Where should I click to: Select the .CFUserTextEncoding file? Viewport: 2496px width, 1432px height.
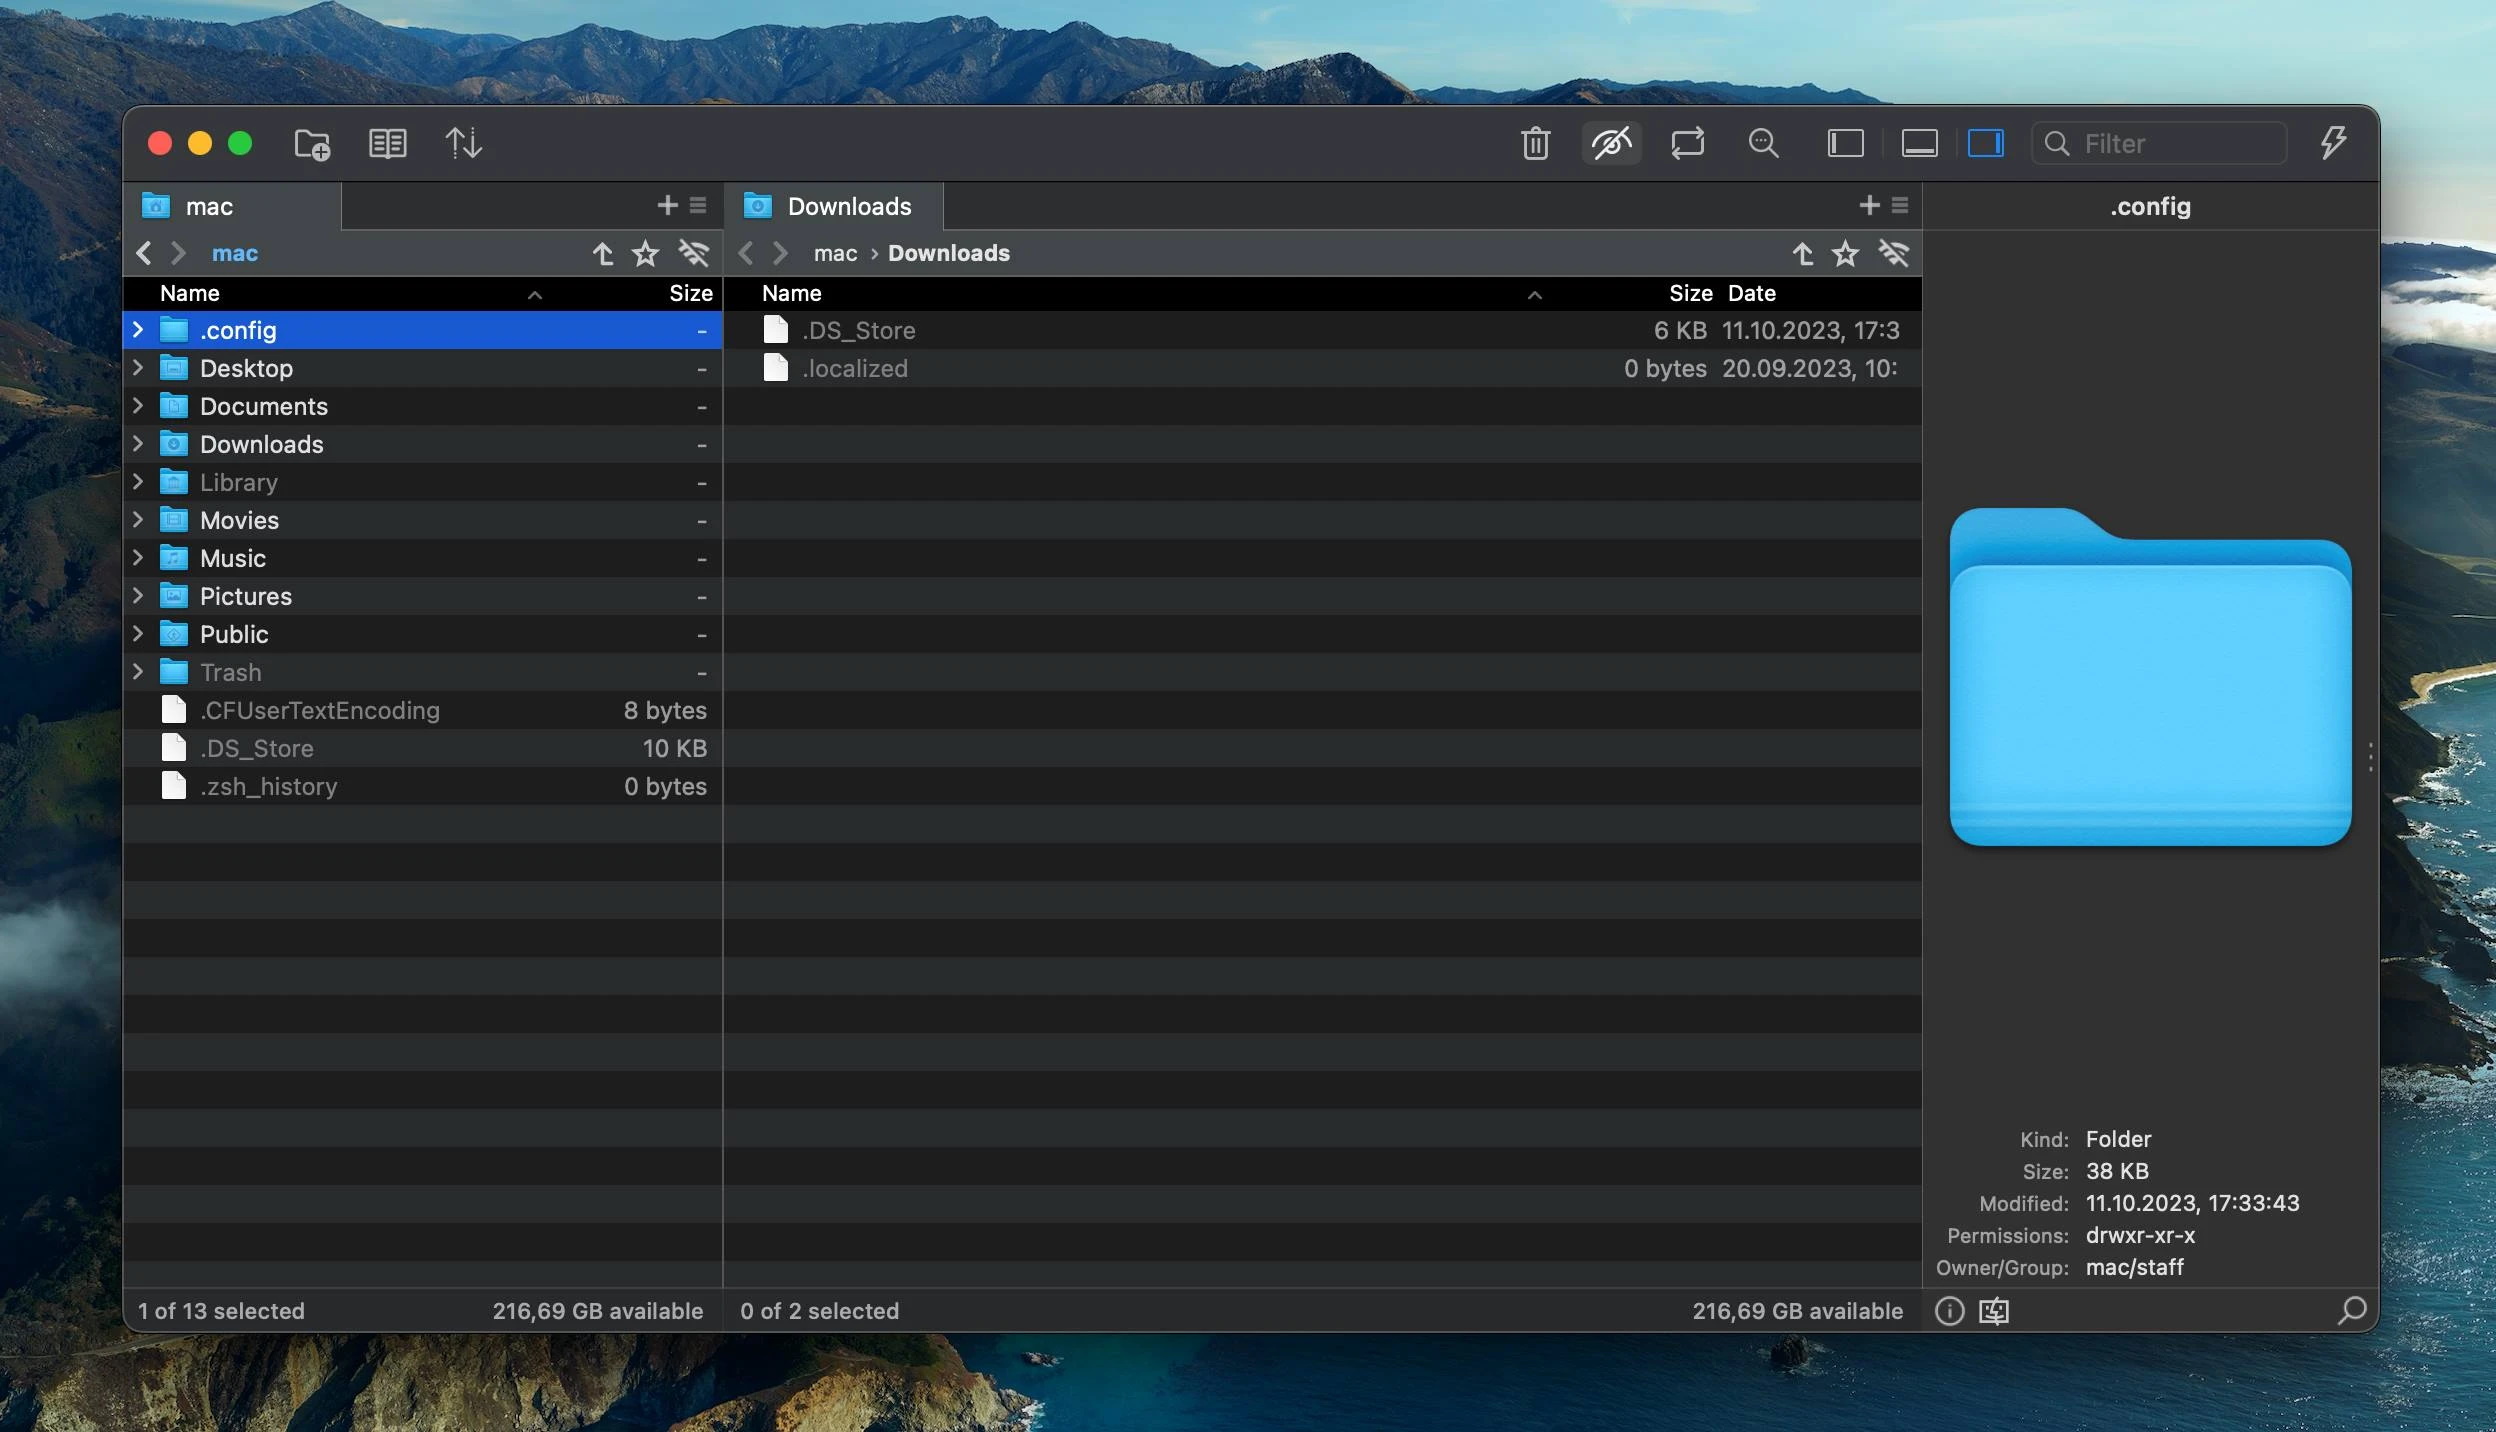pos(422,710)
